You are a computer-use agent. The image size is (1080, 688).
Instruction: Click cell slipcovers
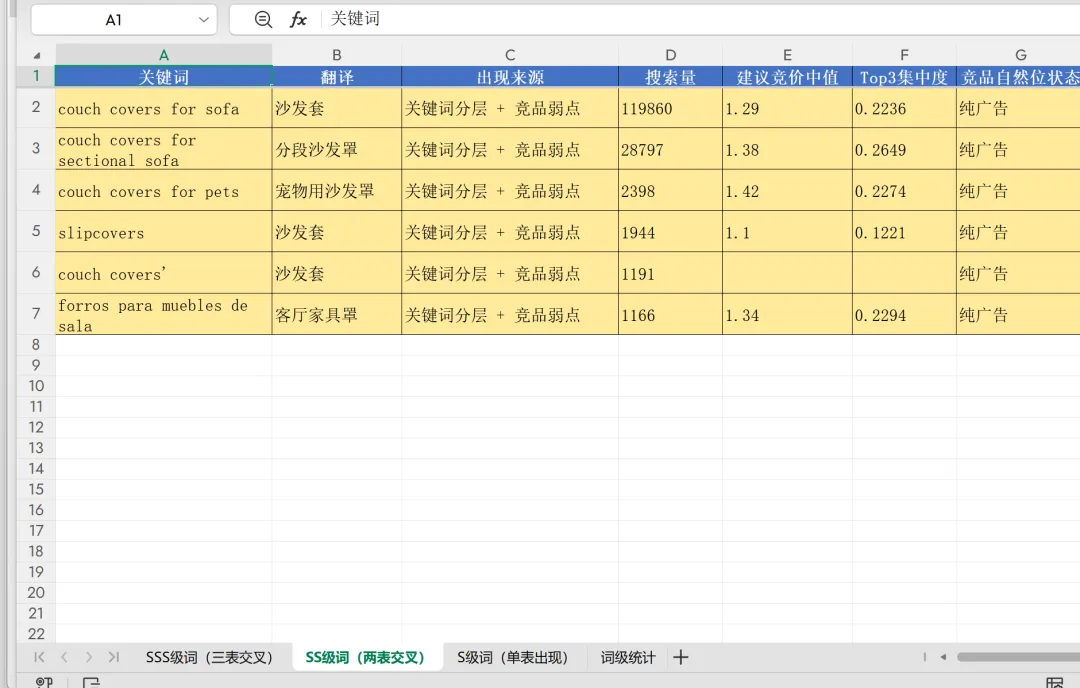[x=164, y=231]
